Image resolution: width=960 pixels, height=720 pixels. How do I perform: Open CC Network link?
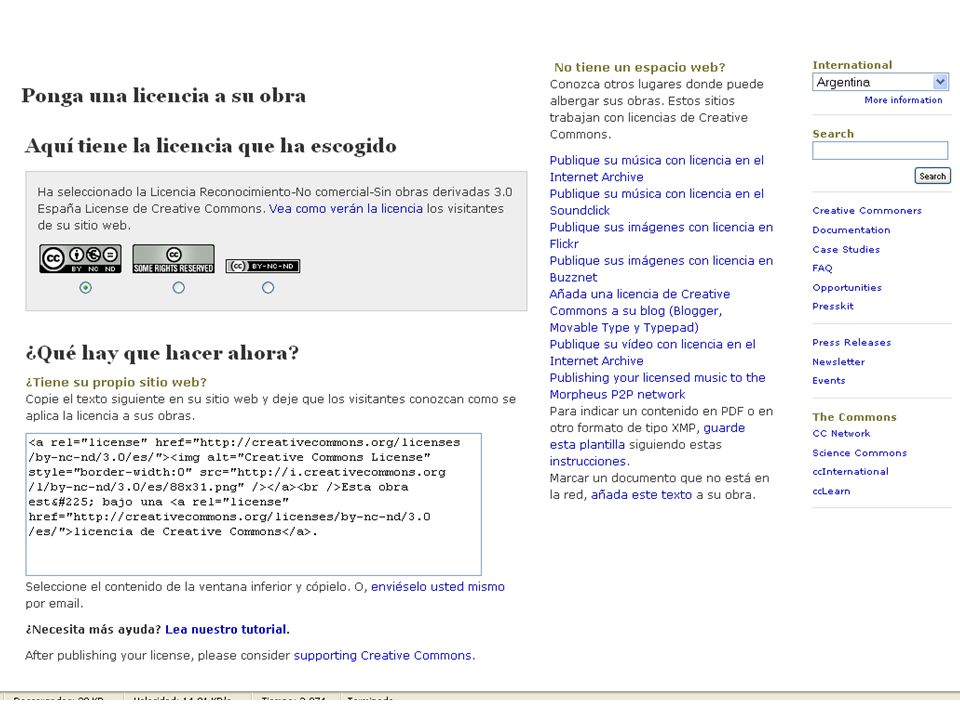click(841, 433)
